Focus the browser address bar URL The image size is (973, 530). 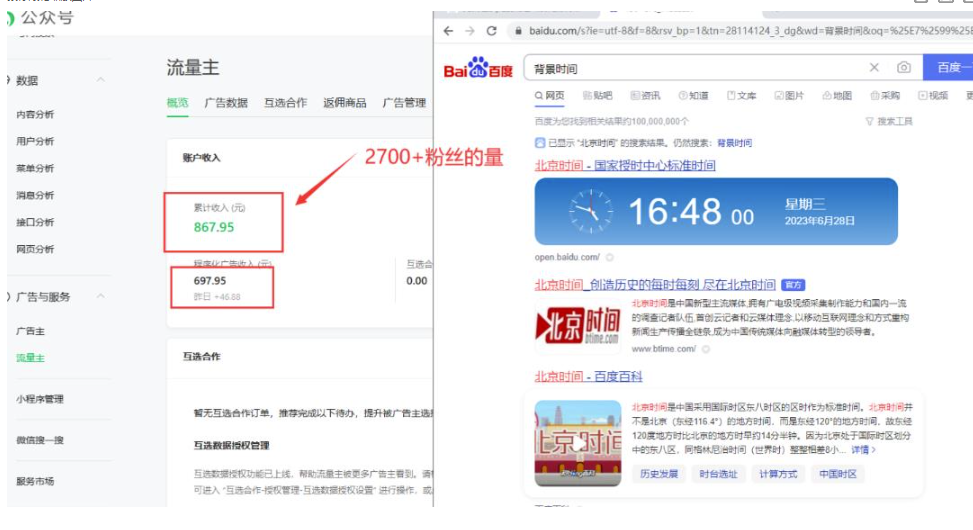pos(750,30)
